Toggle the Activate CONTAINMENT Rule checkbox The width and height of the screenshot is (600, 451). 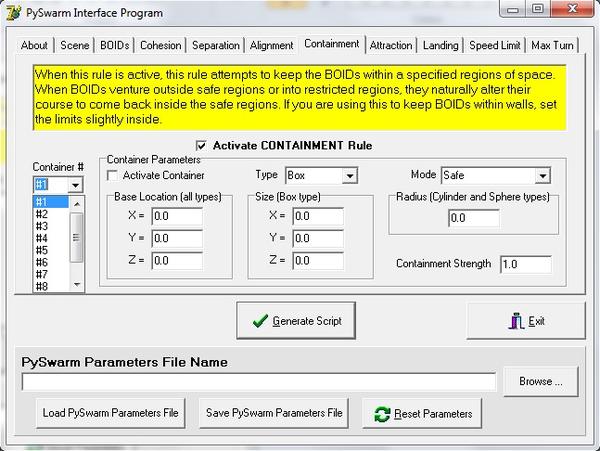coord(201,145)
